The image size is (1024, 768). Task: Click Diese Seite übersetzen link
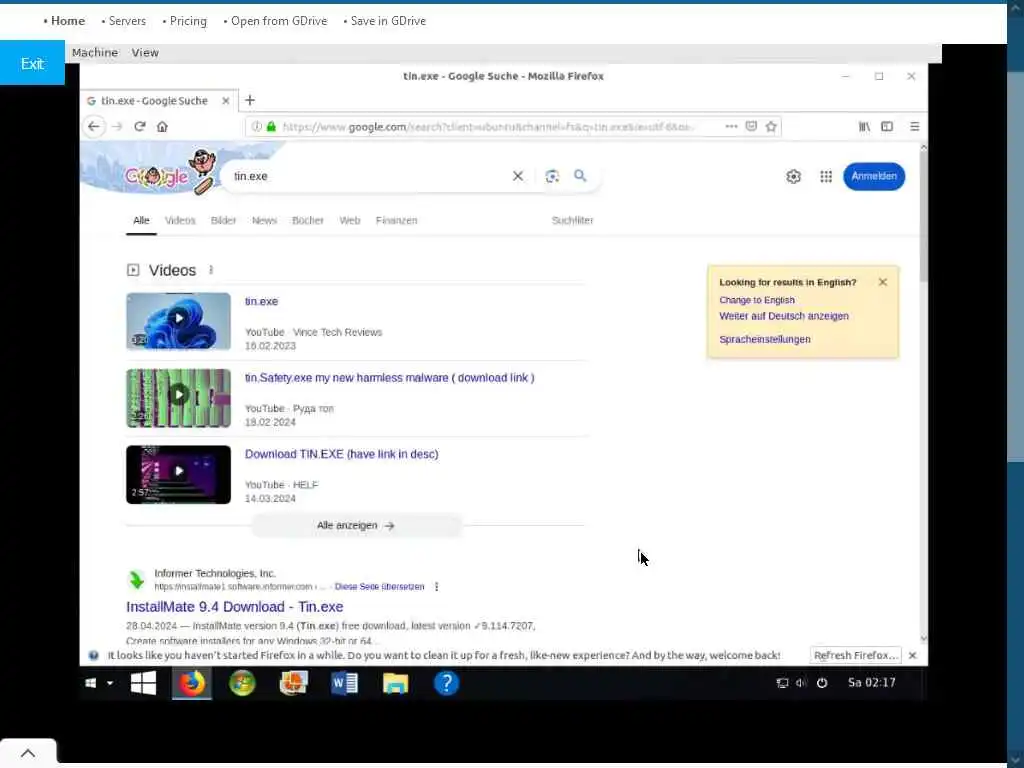click(x=379, y=587)
